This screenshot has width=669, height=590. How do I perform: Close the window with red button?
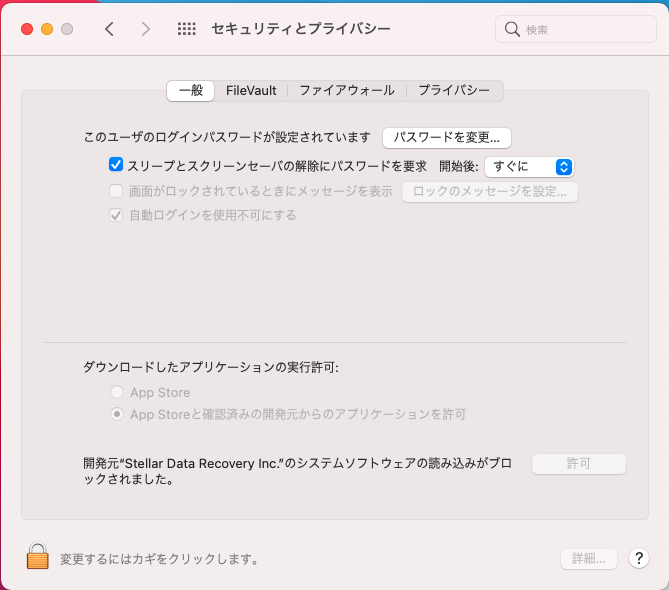pyautogui.click(x=27, y=29)
